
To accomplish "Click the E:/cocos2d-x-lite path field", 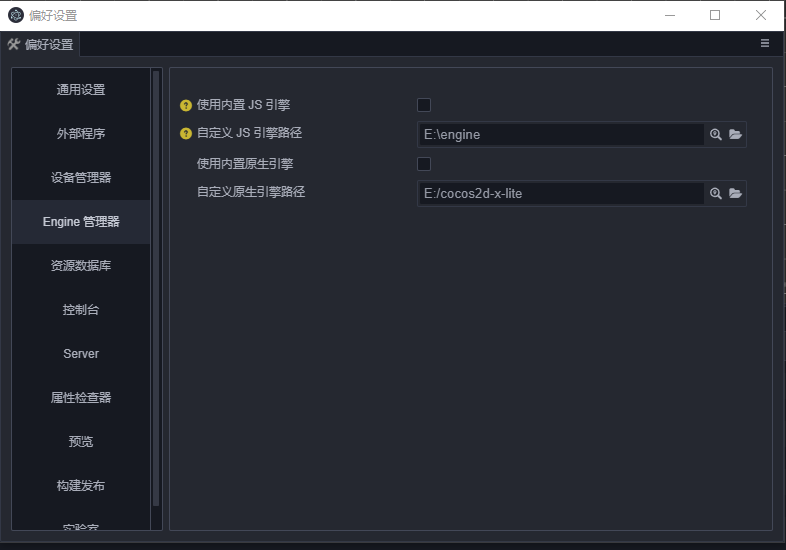I will click(560, 194).
